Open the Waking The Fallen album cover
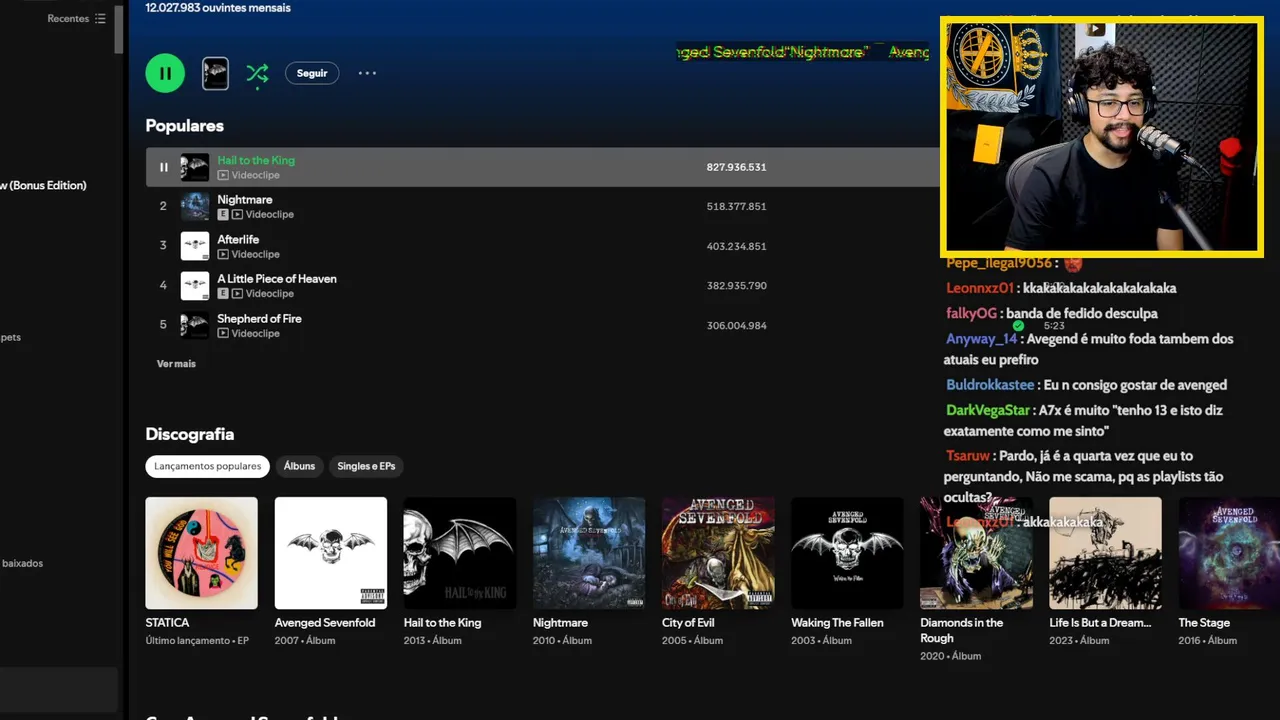Screen dimensions: 1280x720 tap(847, 553)
